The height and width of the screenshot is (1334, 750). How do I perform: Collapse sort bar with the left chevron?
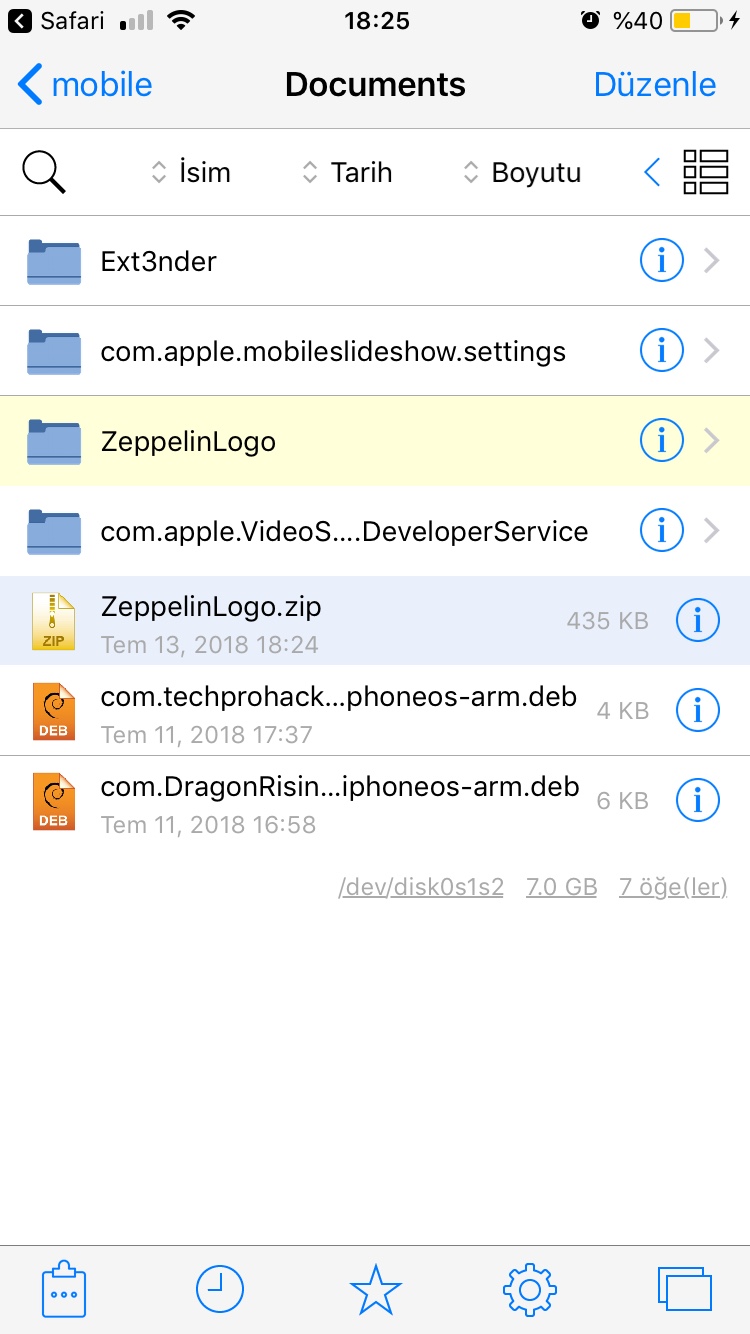coord(652,173)
